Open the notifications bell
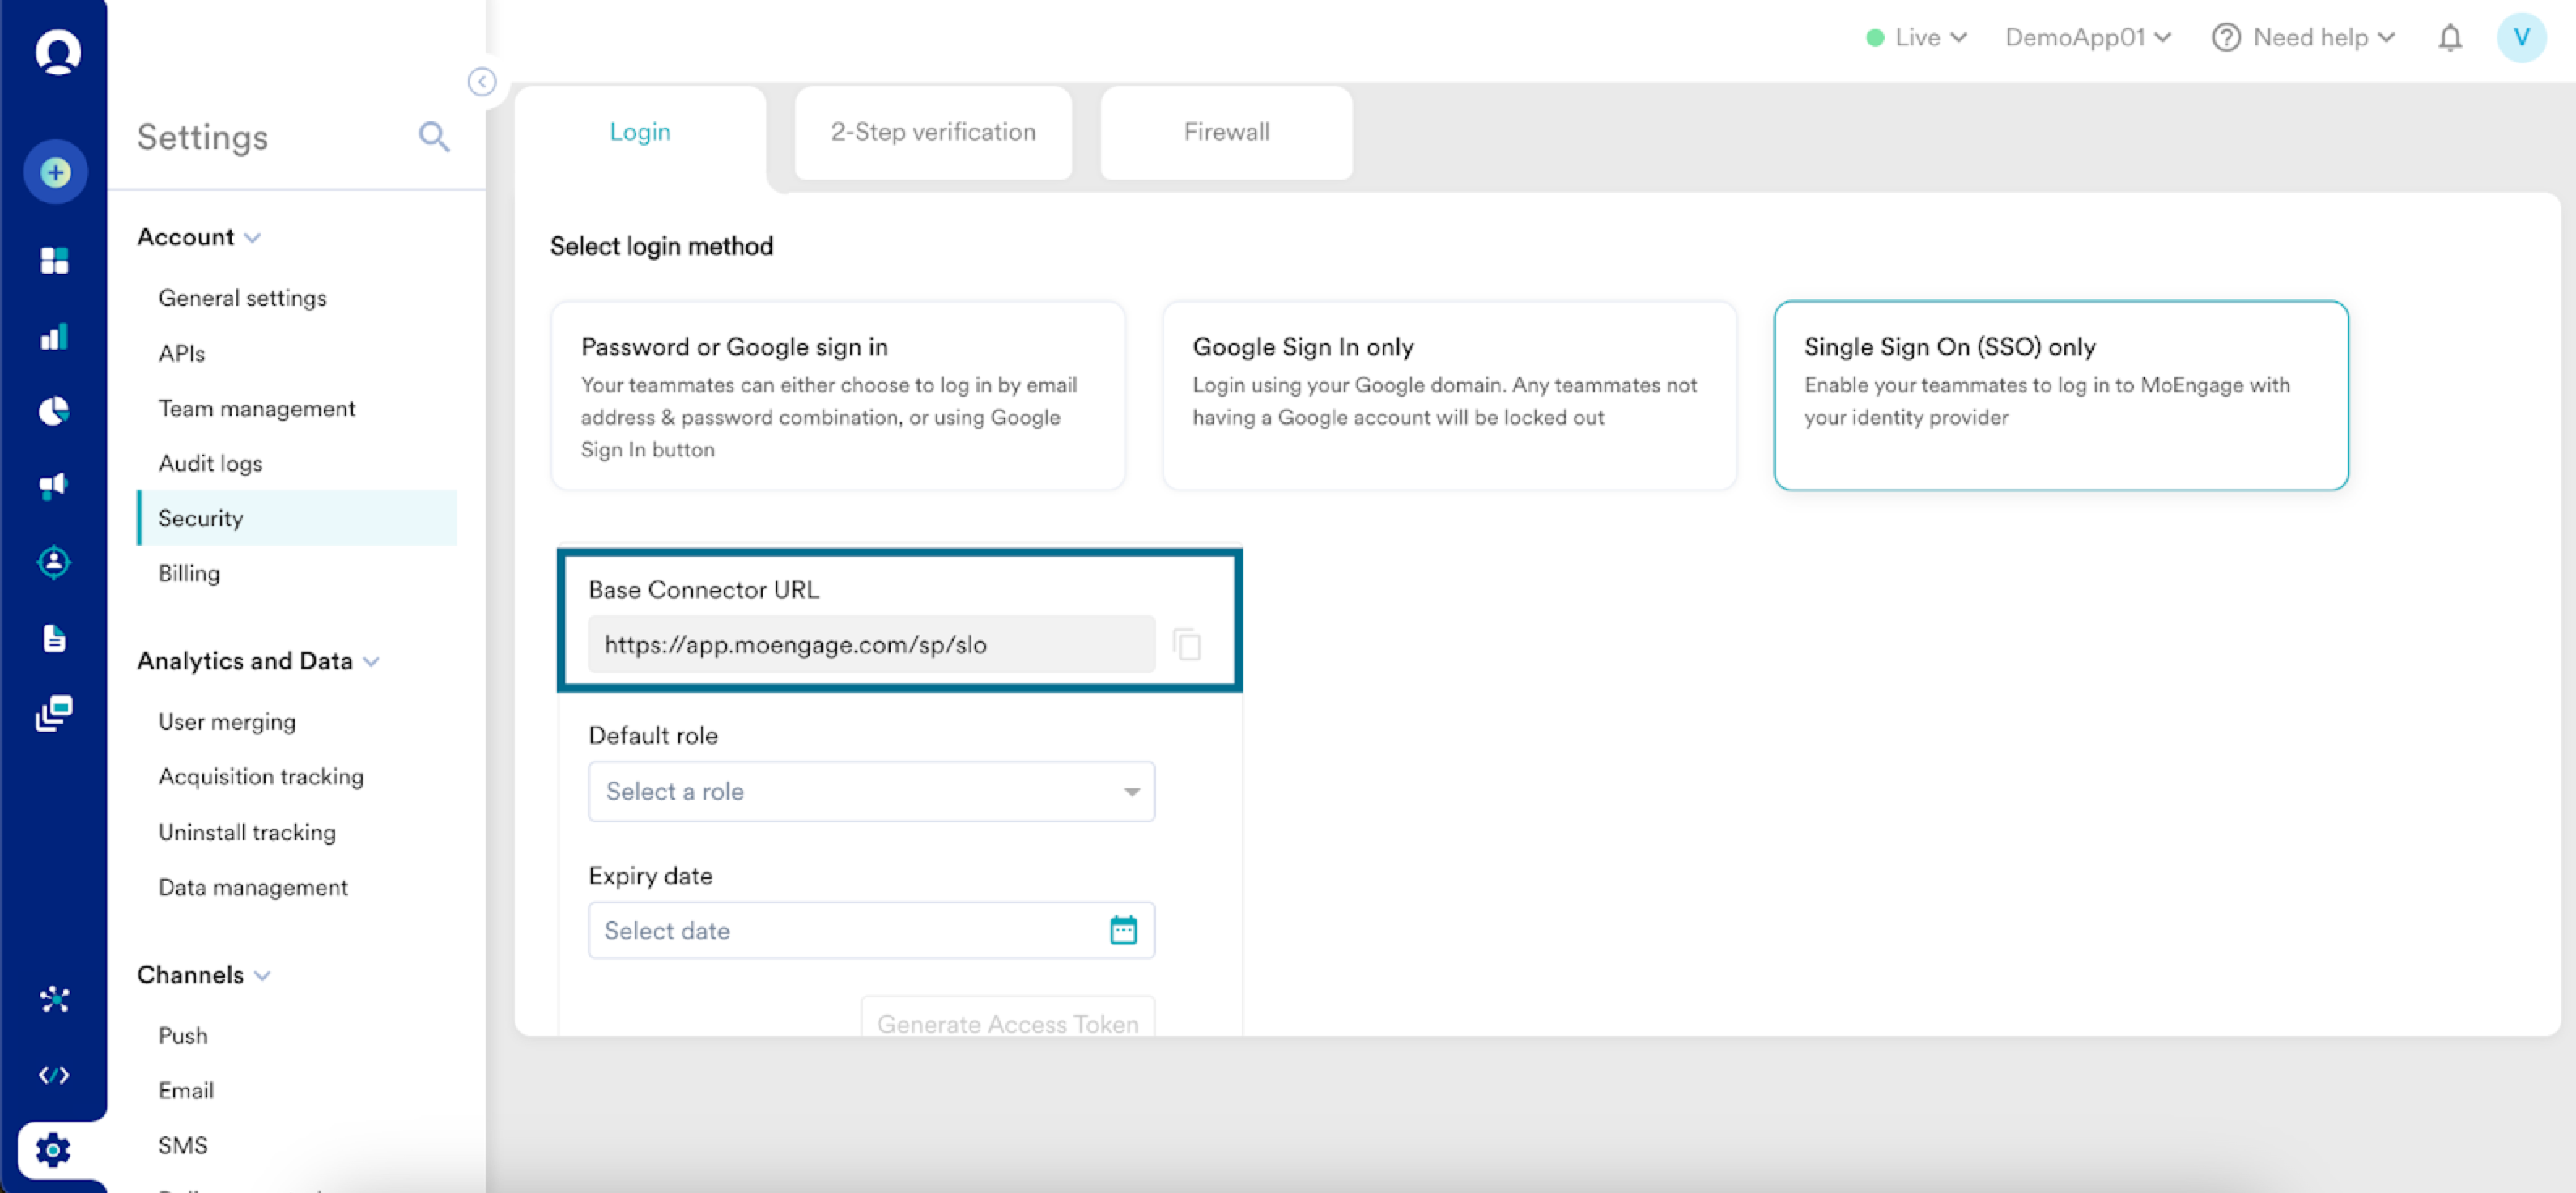Screen dimensions: 2576x1193 tap(2449, 38)
